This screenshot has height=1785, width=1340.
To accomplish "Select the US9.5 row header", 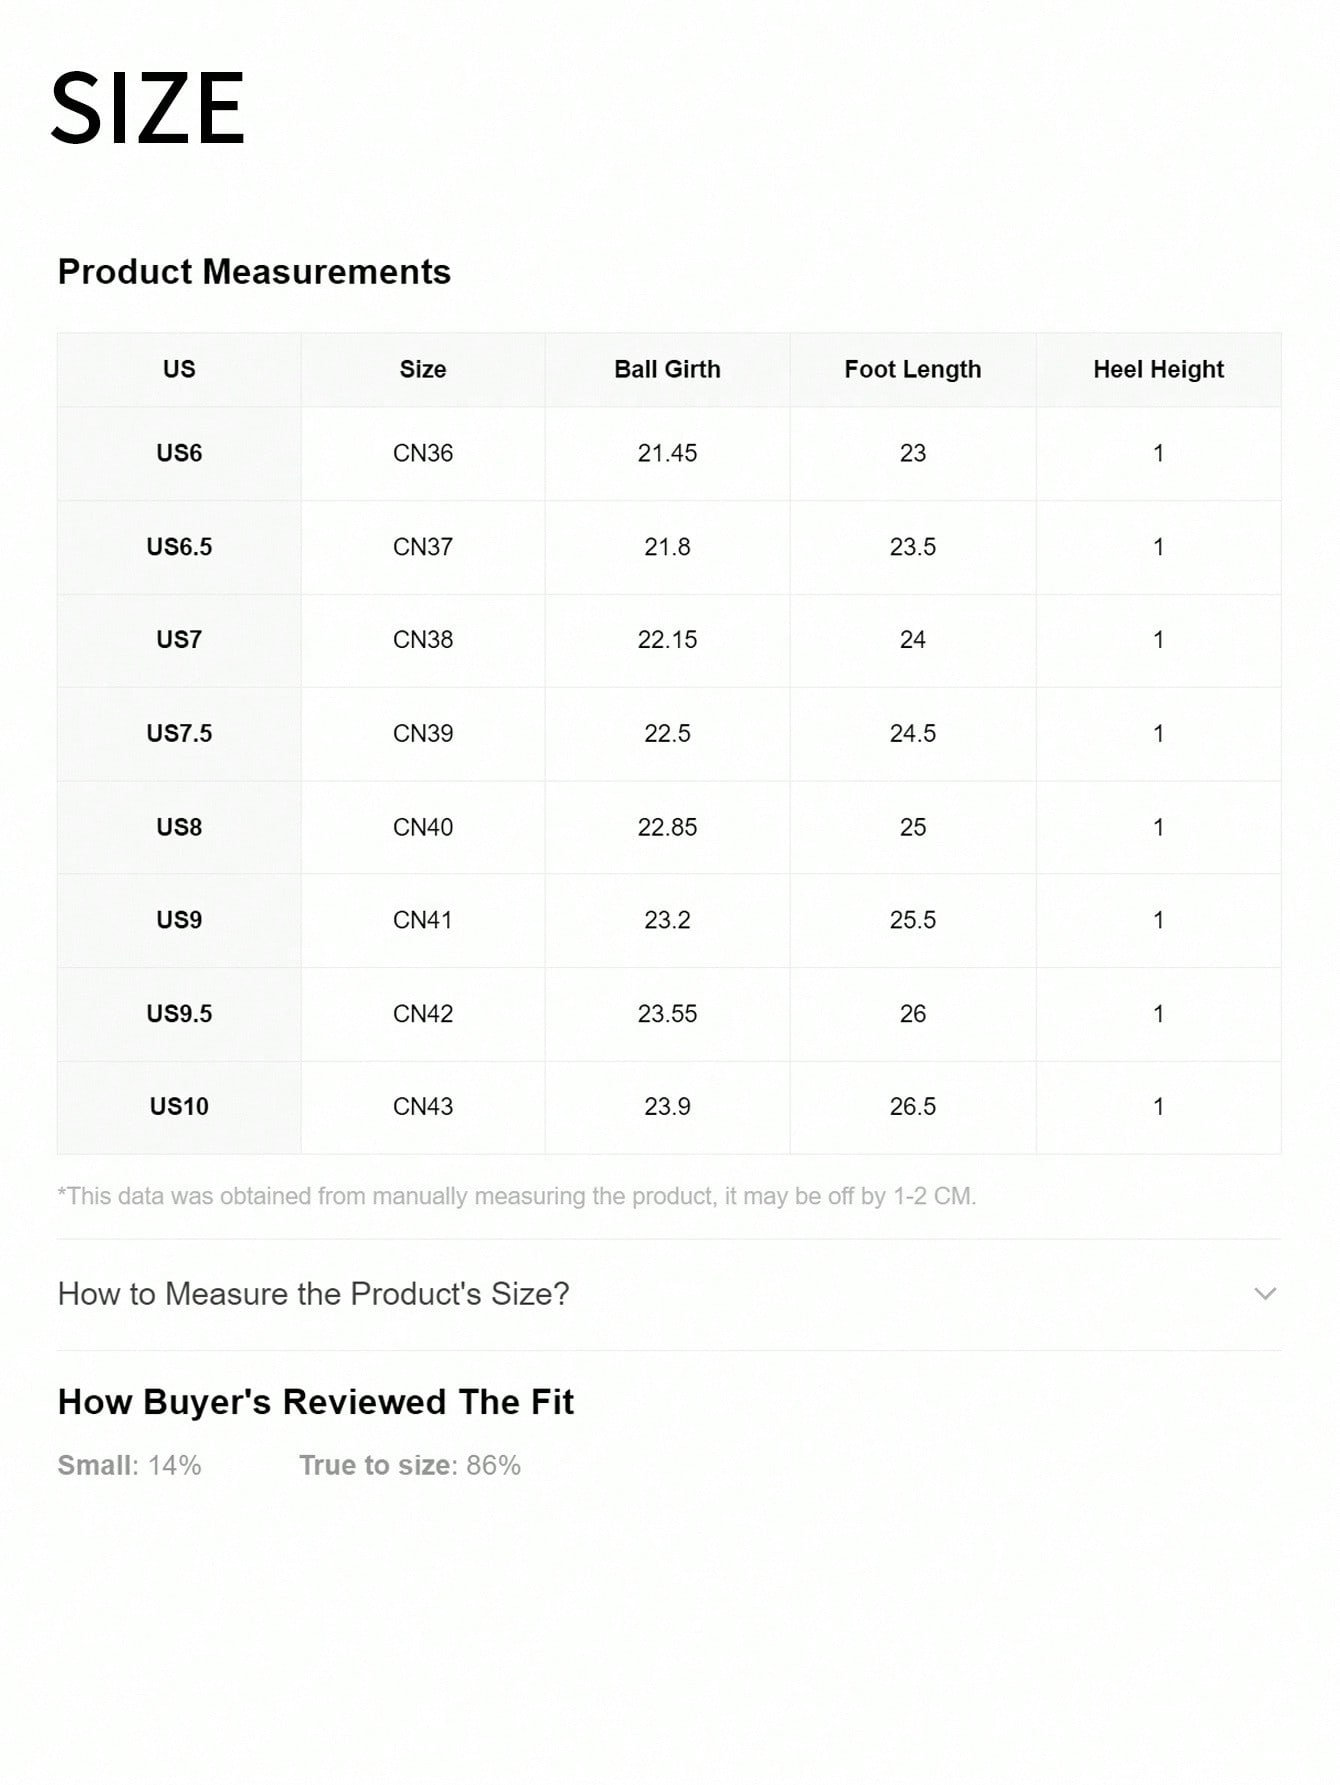I will point(179,1013).
